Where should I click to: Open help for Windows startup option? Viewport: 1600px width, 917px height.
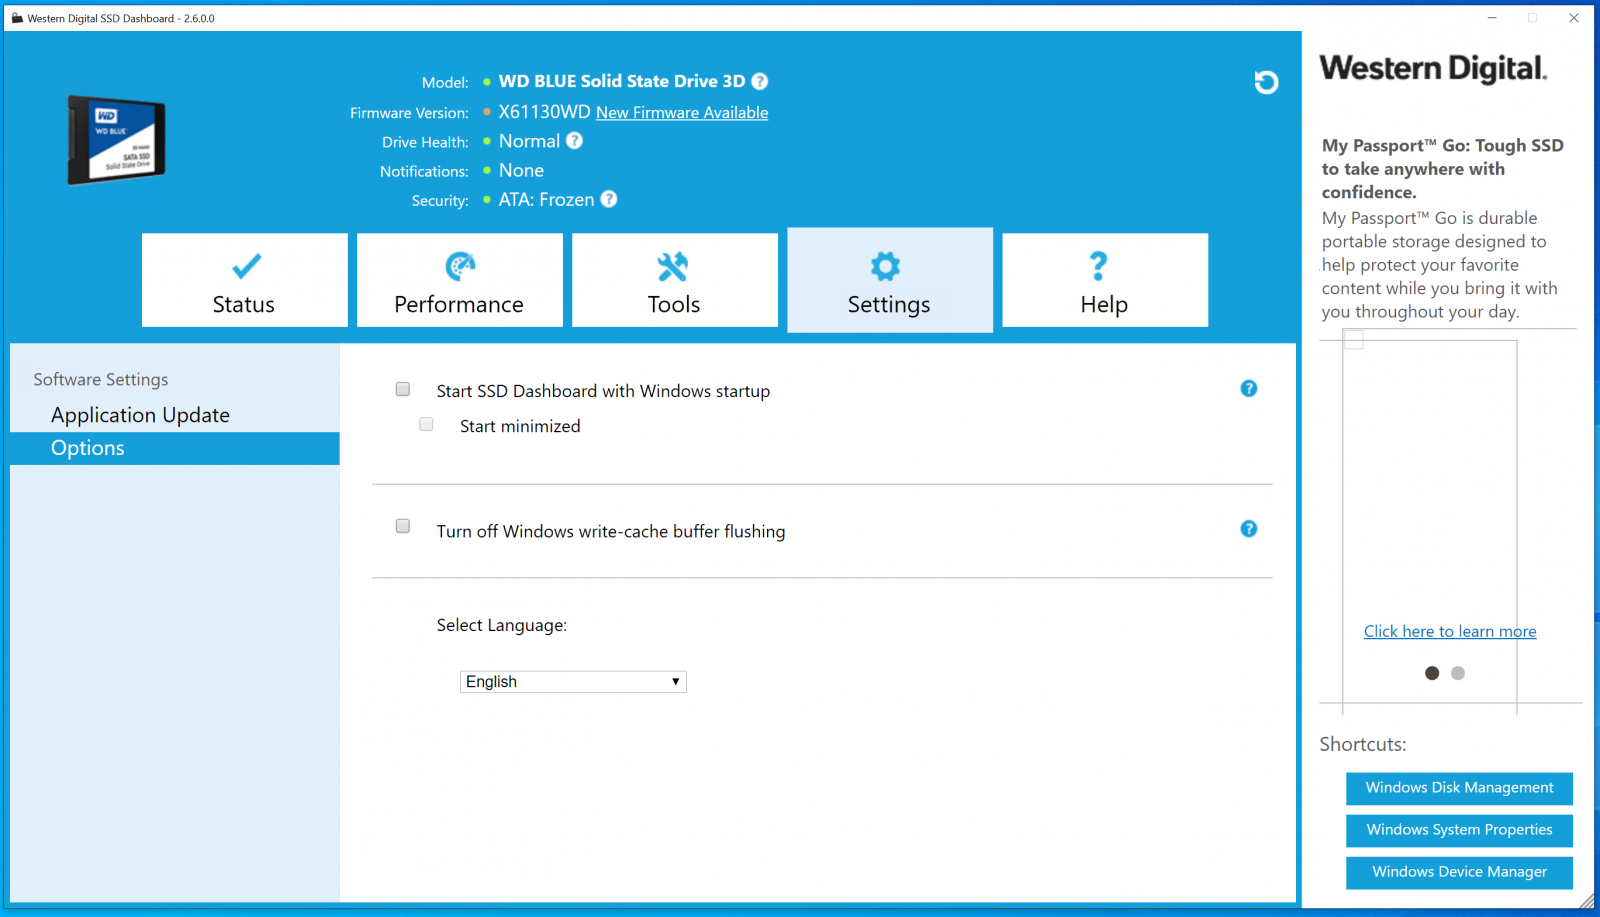coord(1249,389)
